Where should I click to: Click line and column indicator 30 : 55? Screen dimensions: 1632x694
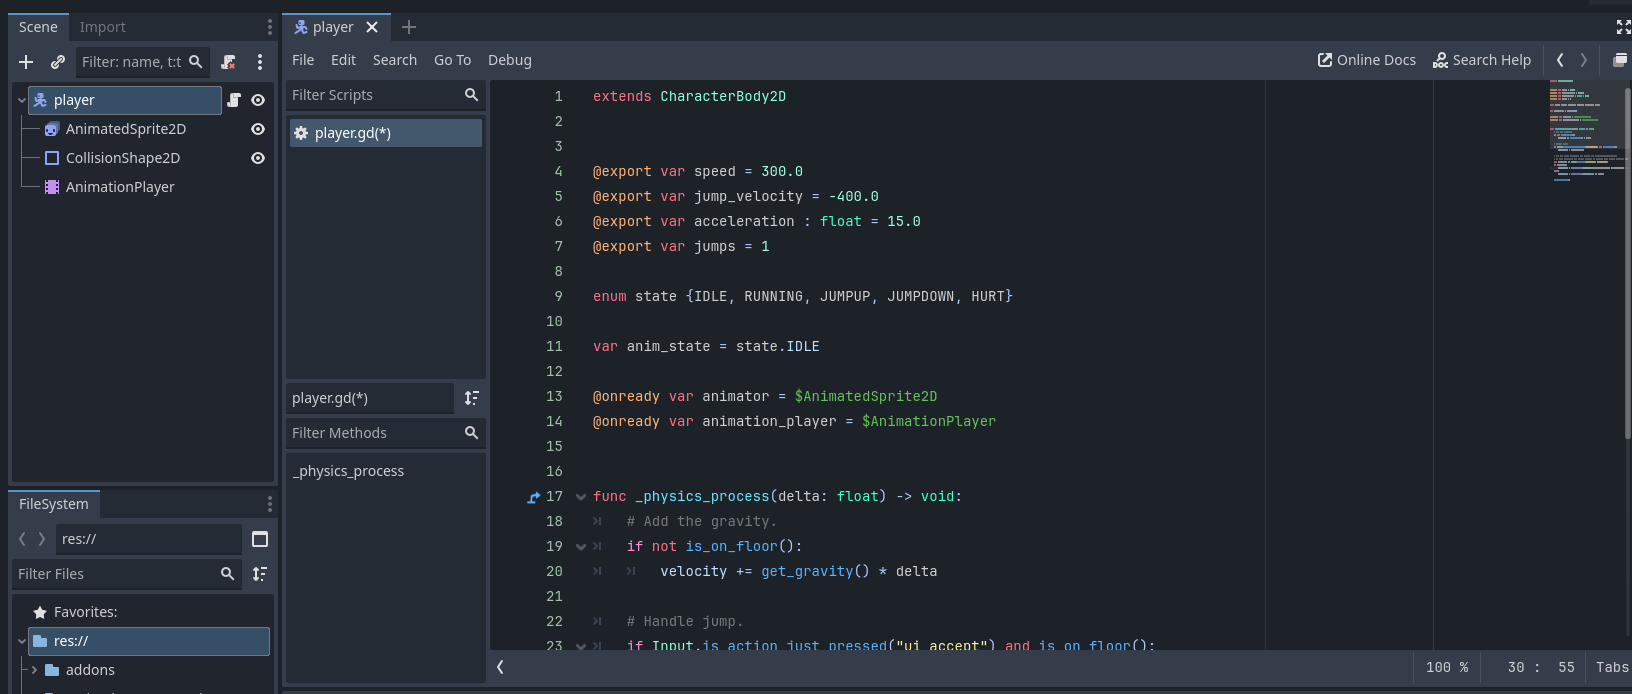1541,667
